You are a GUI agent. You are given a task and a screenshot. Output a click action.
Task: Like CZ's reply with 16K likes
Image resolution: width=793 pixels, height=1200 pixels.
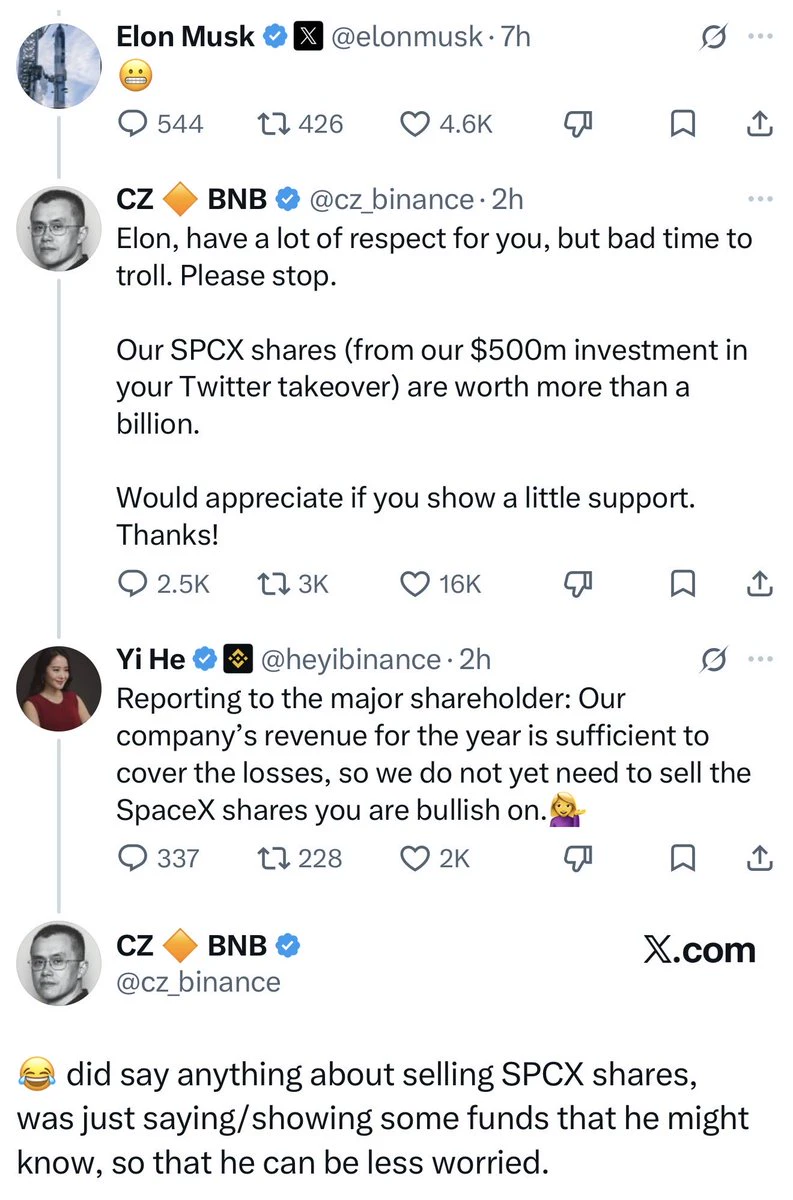pyautogui.click(x=440, y=583)
